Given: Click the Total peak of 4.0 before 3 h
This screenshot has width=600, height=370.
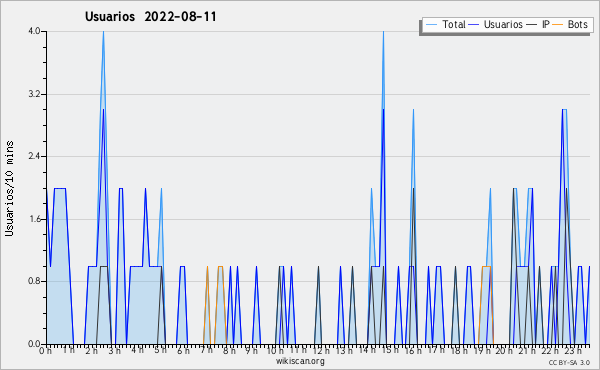Looking at the screenshot, I should [103, 32].
